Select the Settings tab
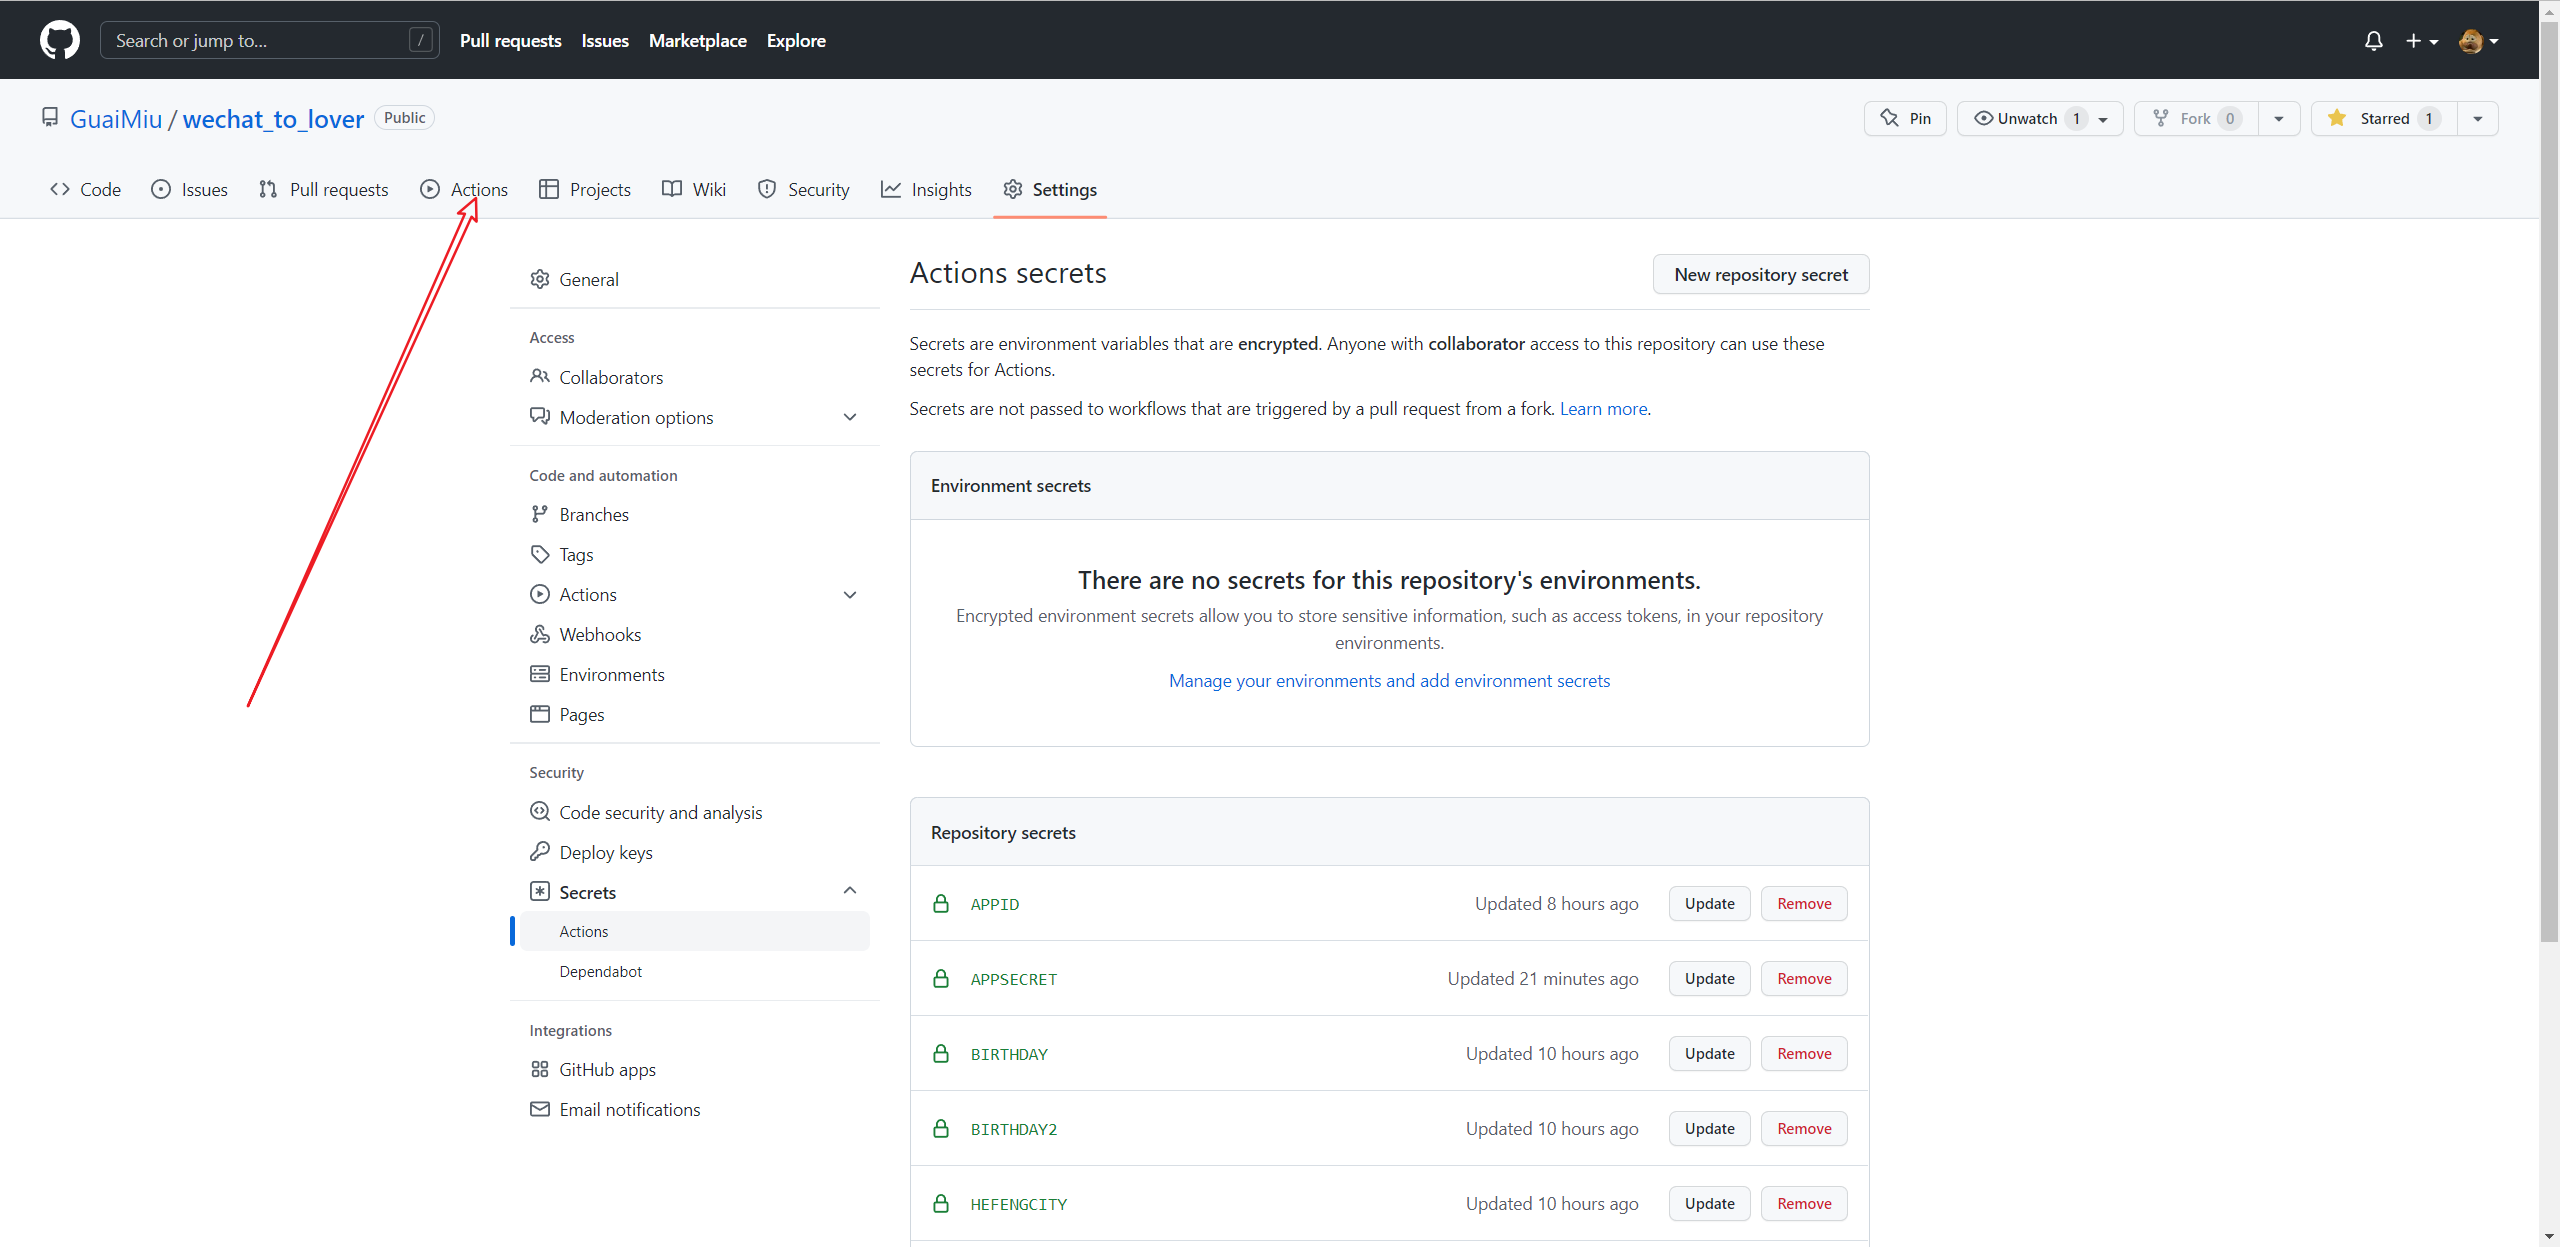 (1050, 189)
